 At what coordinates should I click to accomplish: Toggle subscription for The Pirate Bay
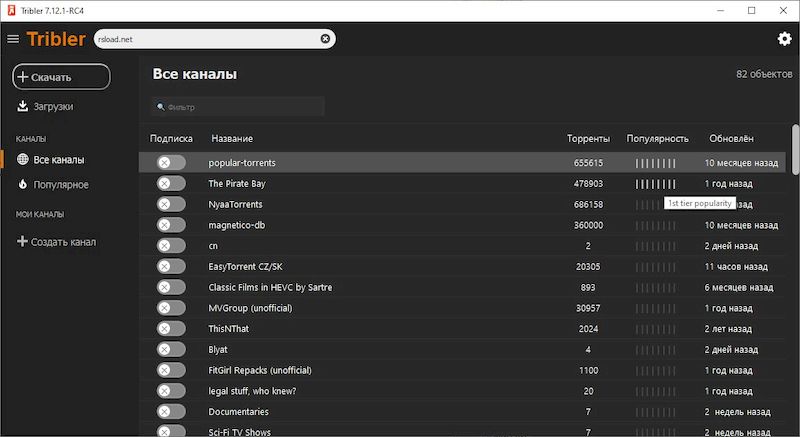click(171, 184)
